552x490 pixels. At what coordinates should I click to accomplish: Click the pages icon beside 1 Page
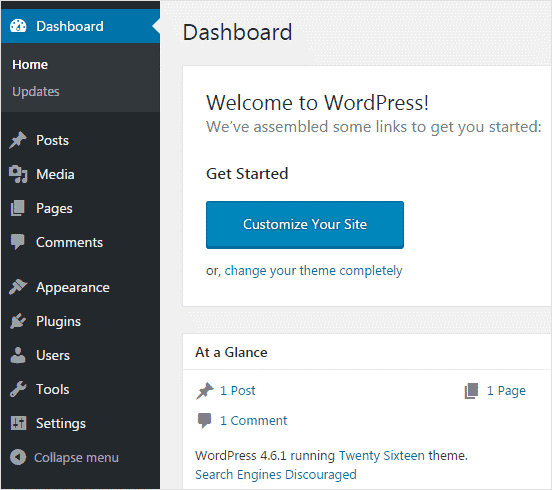point(471,391)
